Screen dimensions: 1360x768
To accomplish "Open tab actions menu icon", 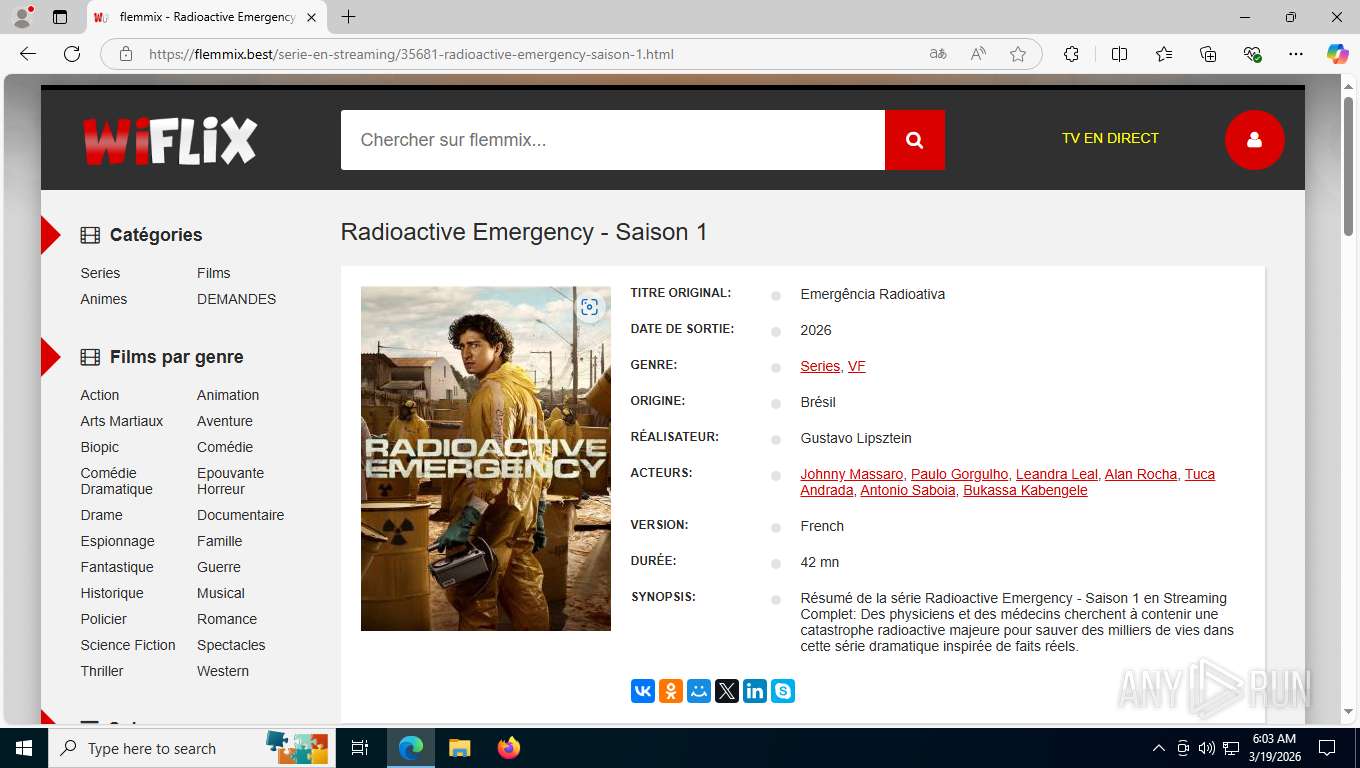I will pos(60,17).
